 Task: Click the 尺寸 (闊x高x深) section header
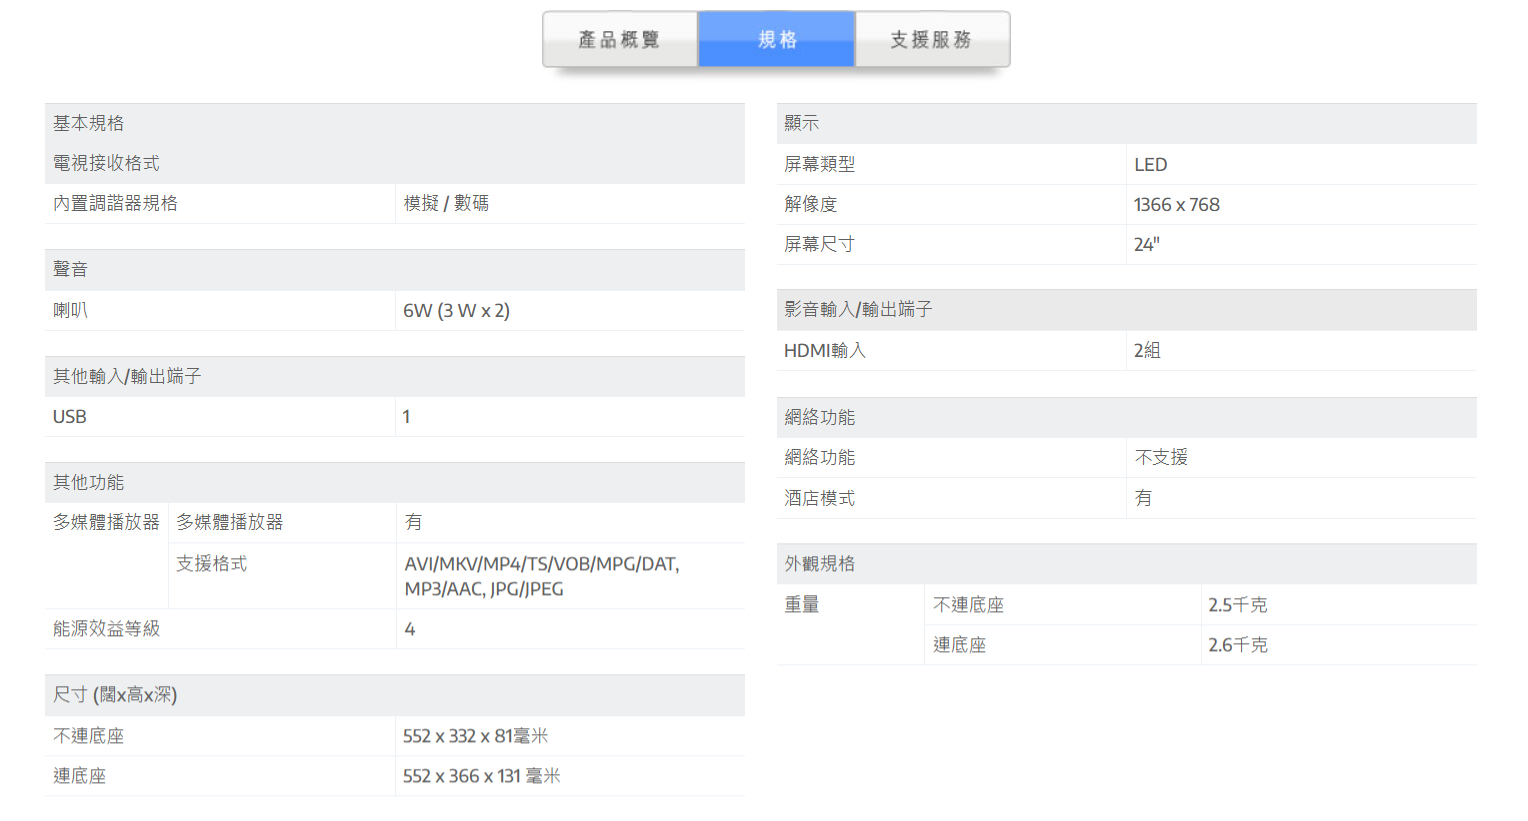(x=115, y=695)
